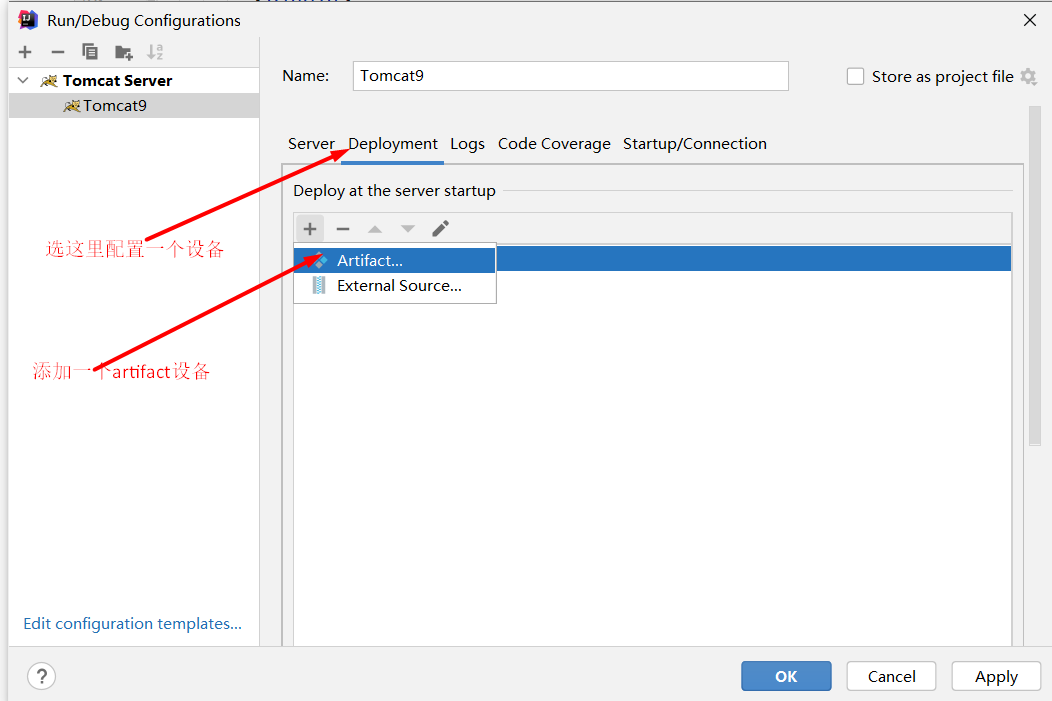
Task: Click the right-side vertical scrollbar
Action: (x=1035, y=275)
